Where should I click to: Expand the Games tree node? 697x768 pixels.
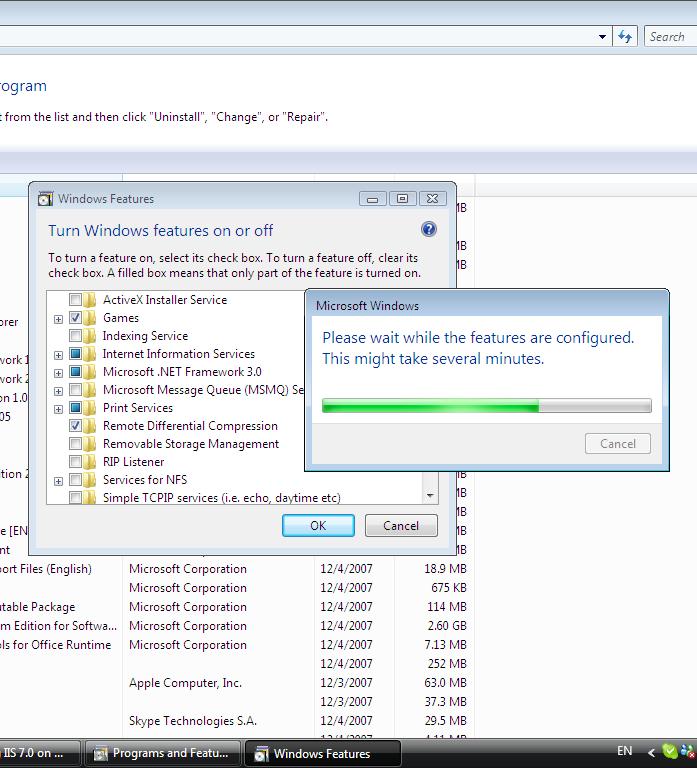point(58,319)
